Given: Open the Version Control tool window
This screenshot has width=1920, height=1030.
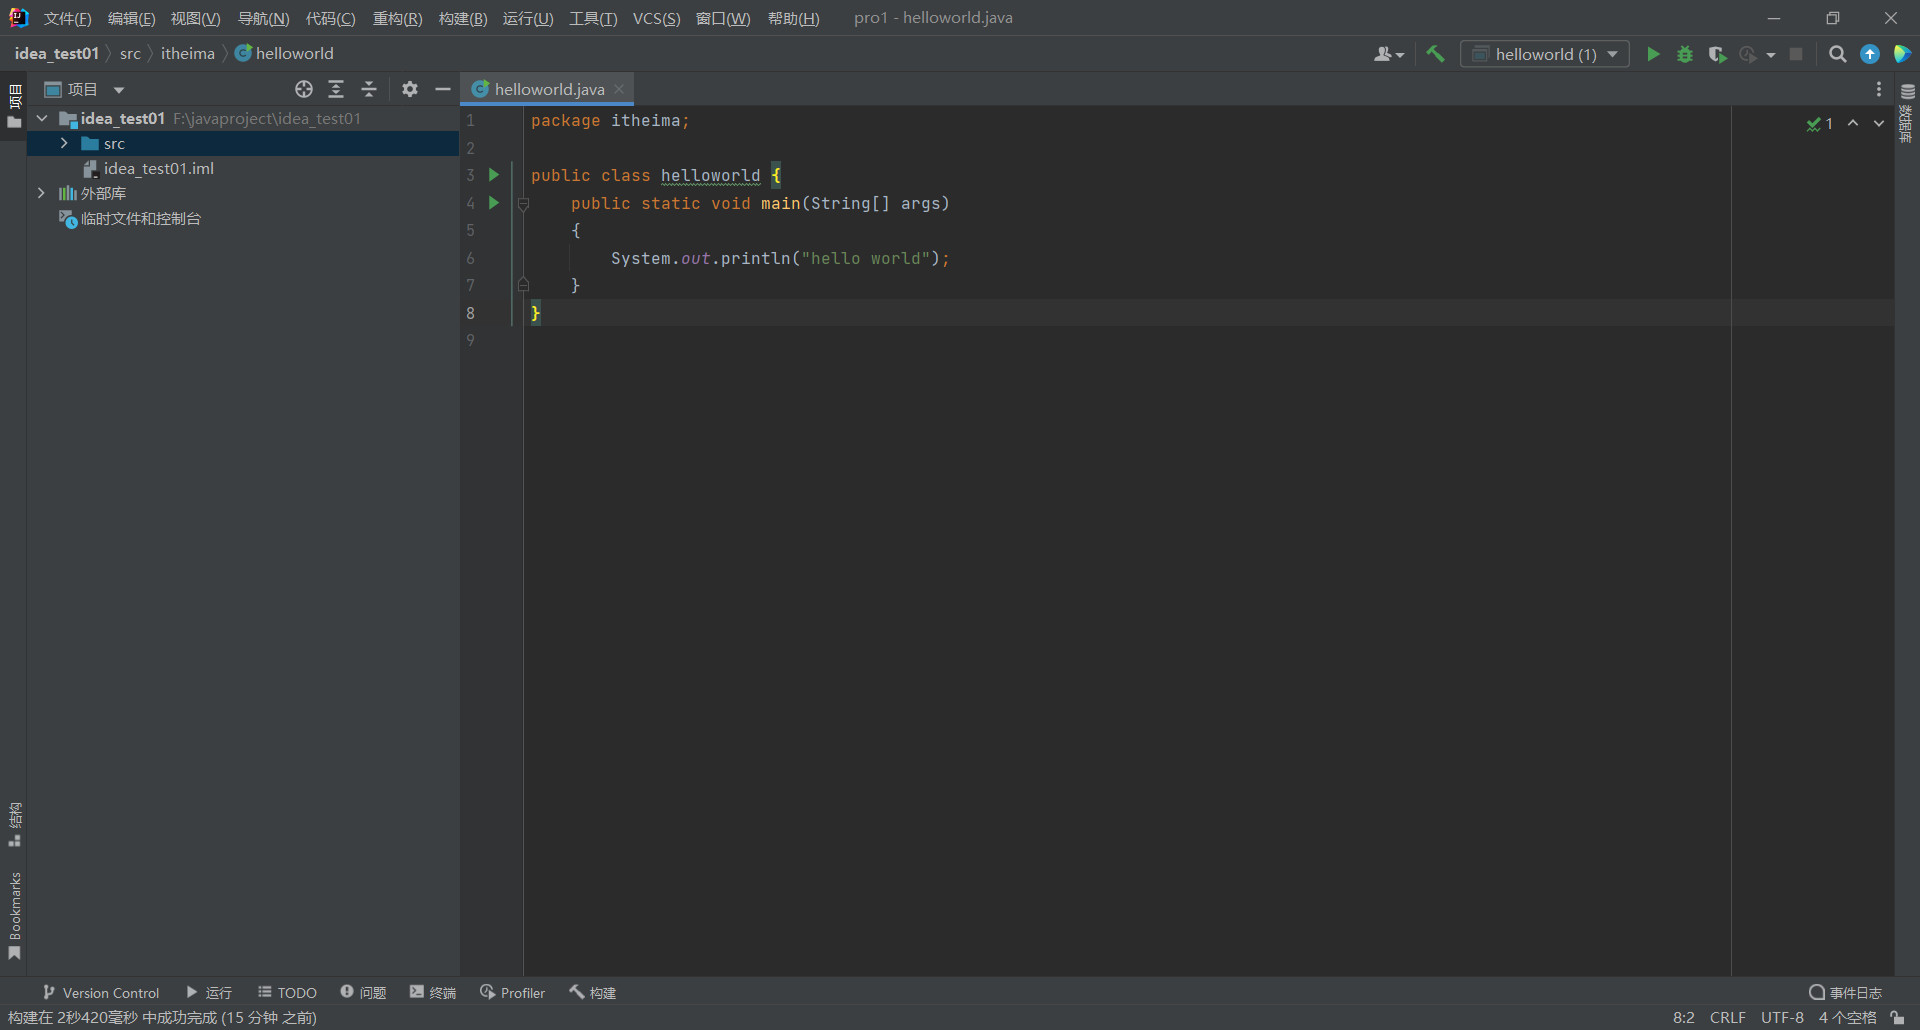Looking at the screenshot, I should point(101,992).
